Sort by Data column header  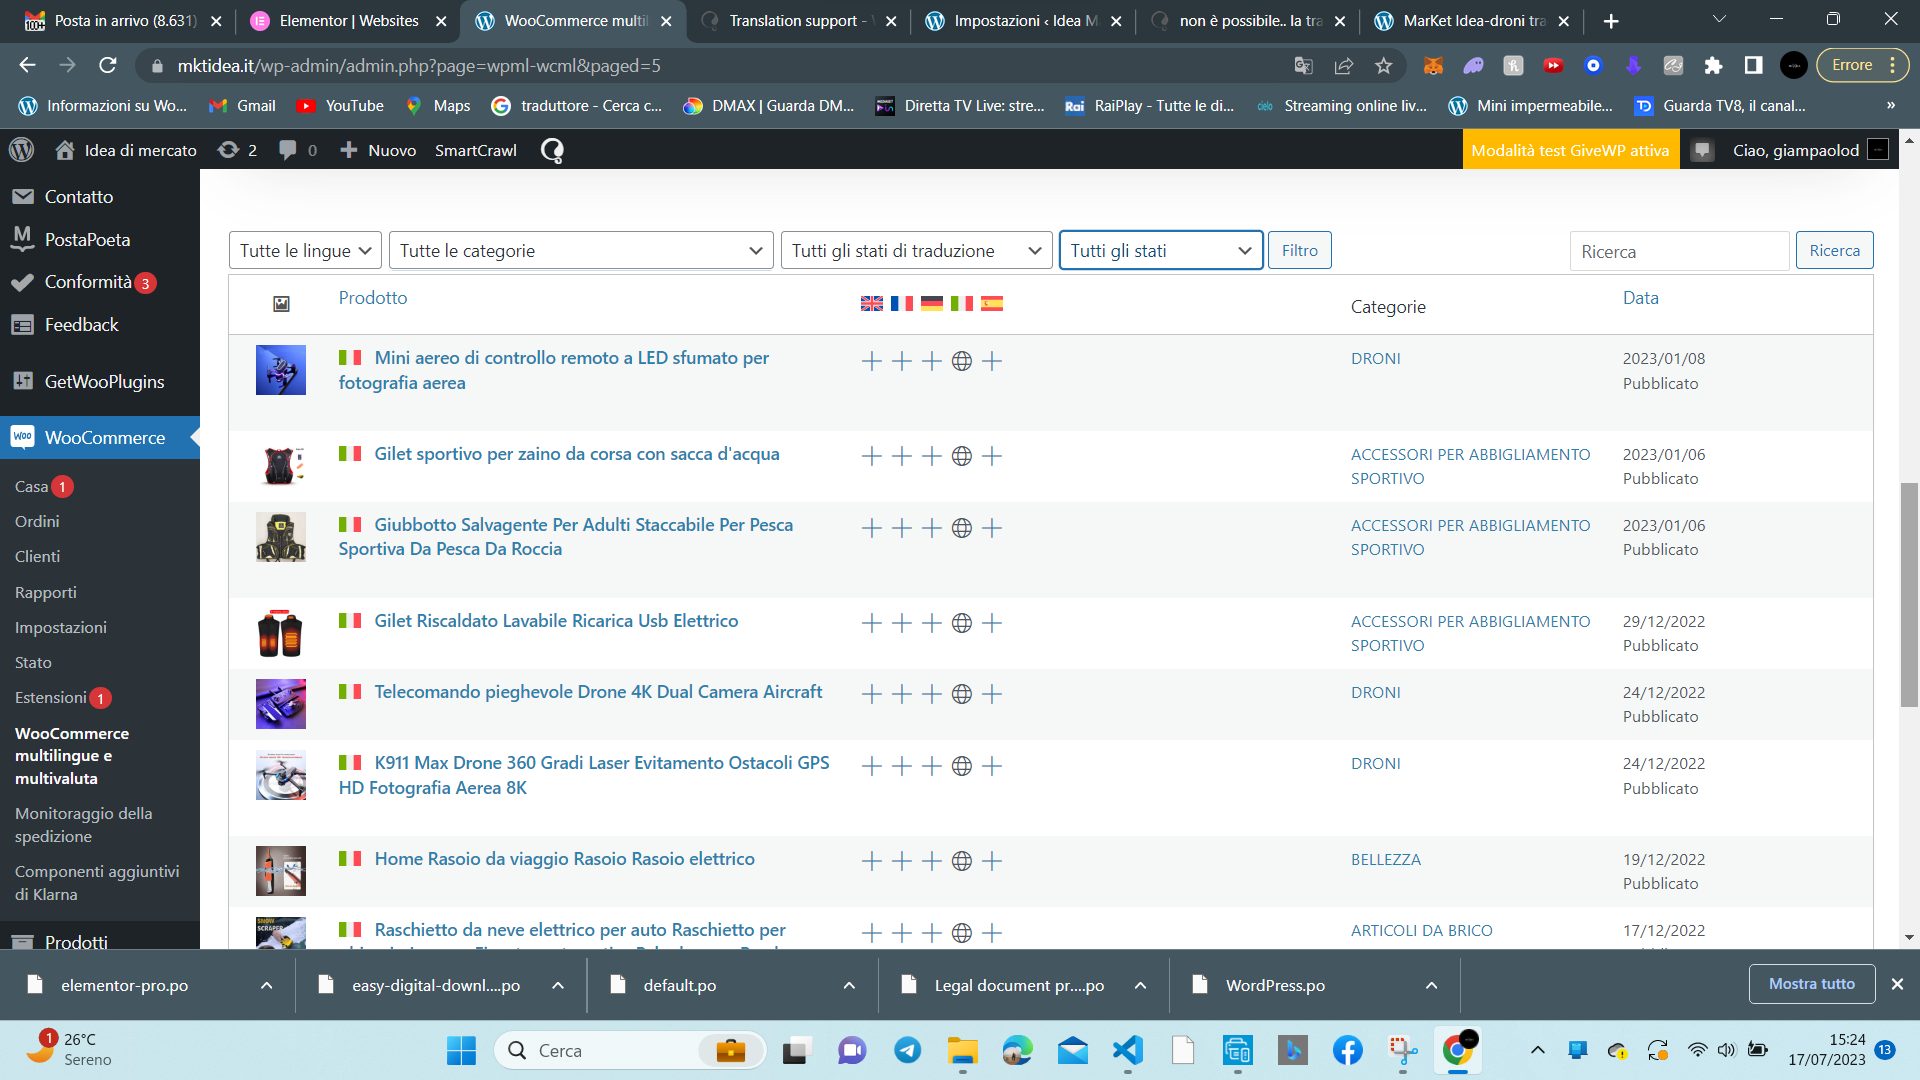coord(1640,297)
